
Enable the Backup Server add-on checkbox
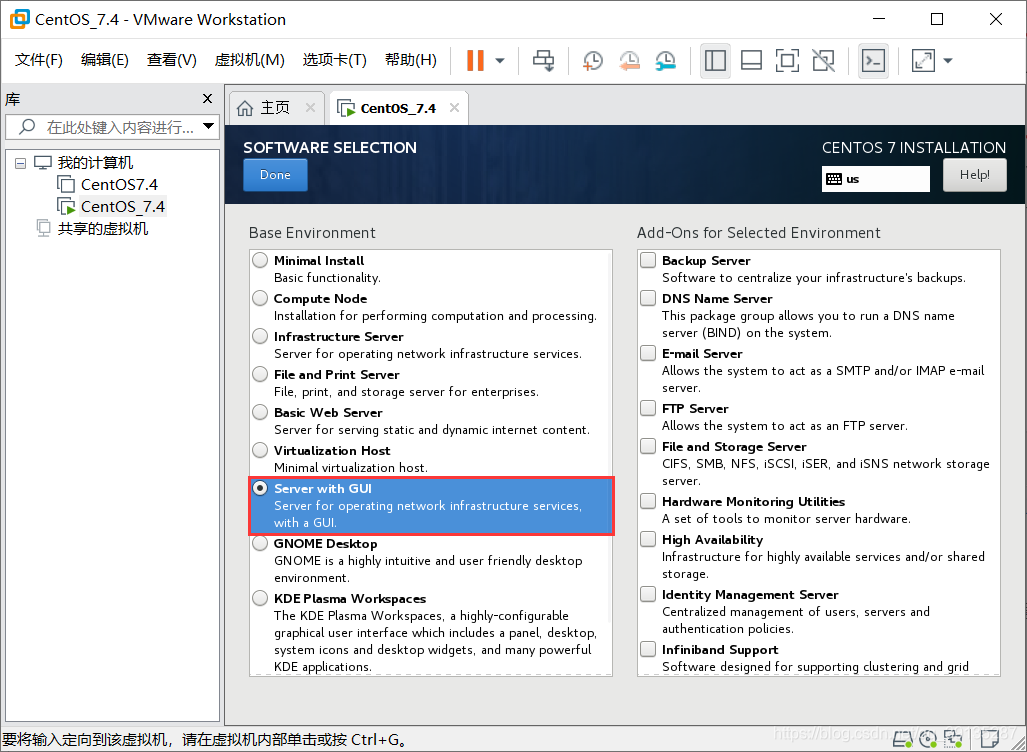[648, 260]
